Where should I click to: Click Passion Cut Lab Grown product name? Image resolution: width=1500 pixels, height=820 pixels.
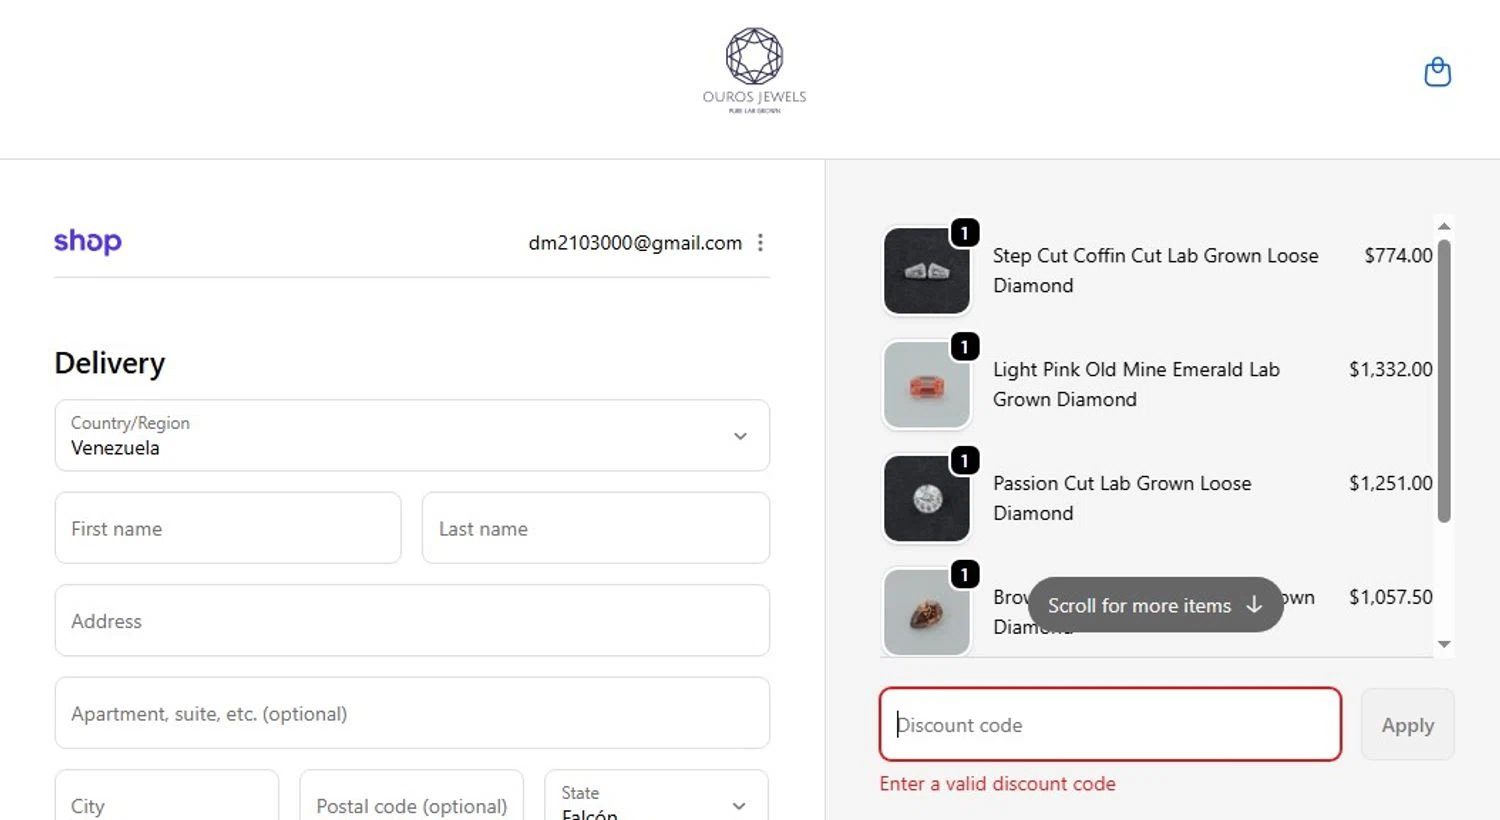point(1122,498)
